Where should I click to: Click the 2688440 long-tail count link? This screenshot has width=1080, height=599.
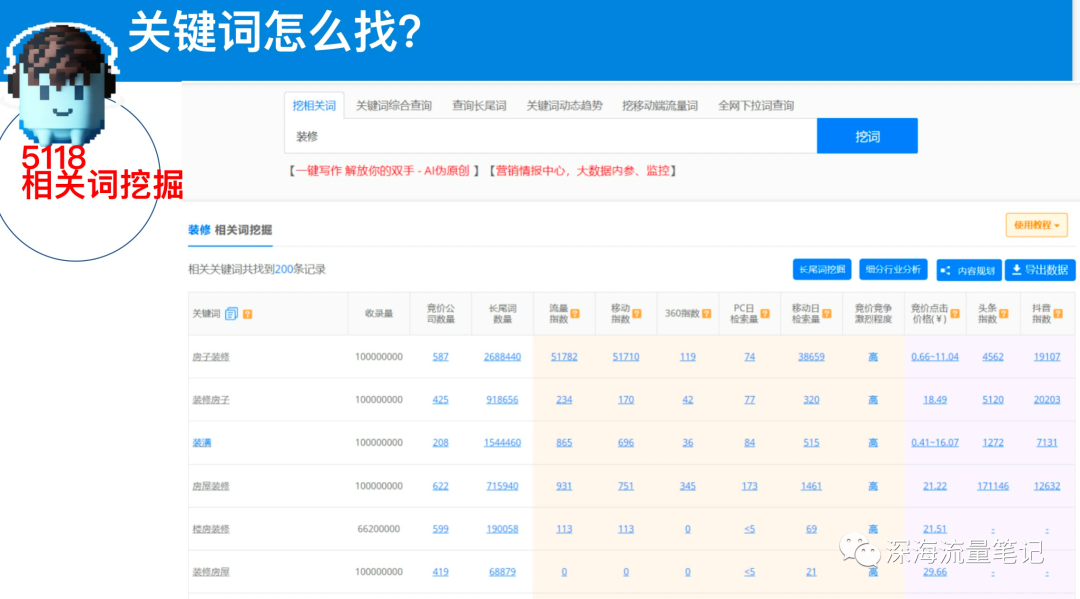[x=502, y=357]
